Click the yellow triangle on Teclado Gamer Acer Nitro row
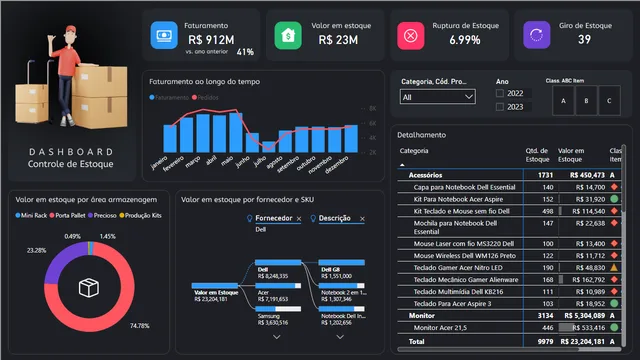The width and height of the screenshot is (640, 360). pyautogui.click(x=614, y=267)
